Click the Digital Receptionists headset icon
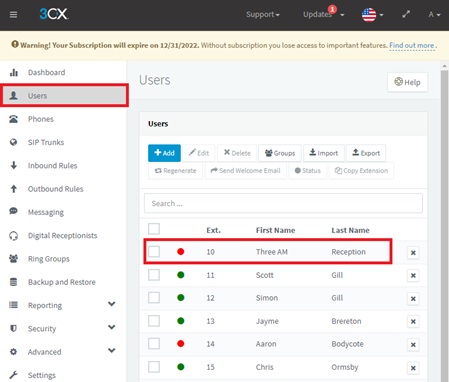449x382 pixels. click(x=13, y=236)
